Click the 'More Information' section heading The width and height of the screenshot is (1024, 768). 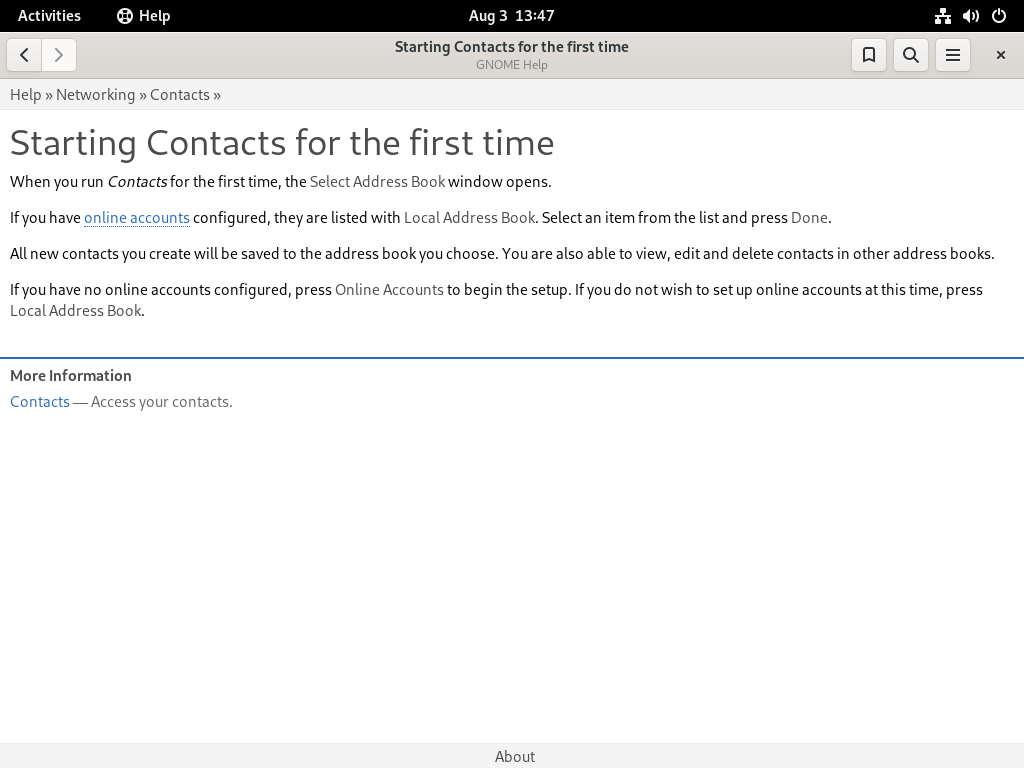[71, 376]
